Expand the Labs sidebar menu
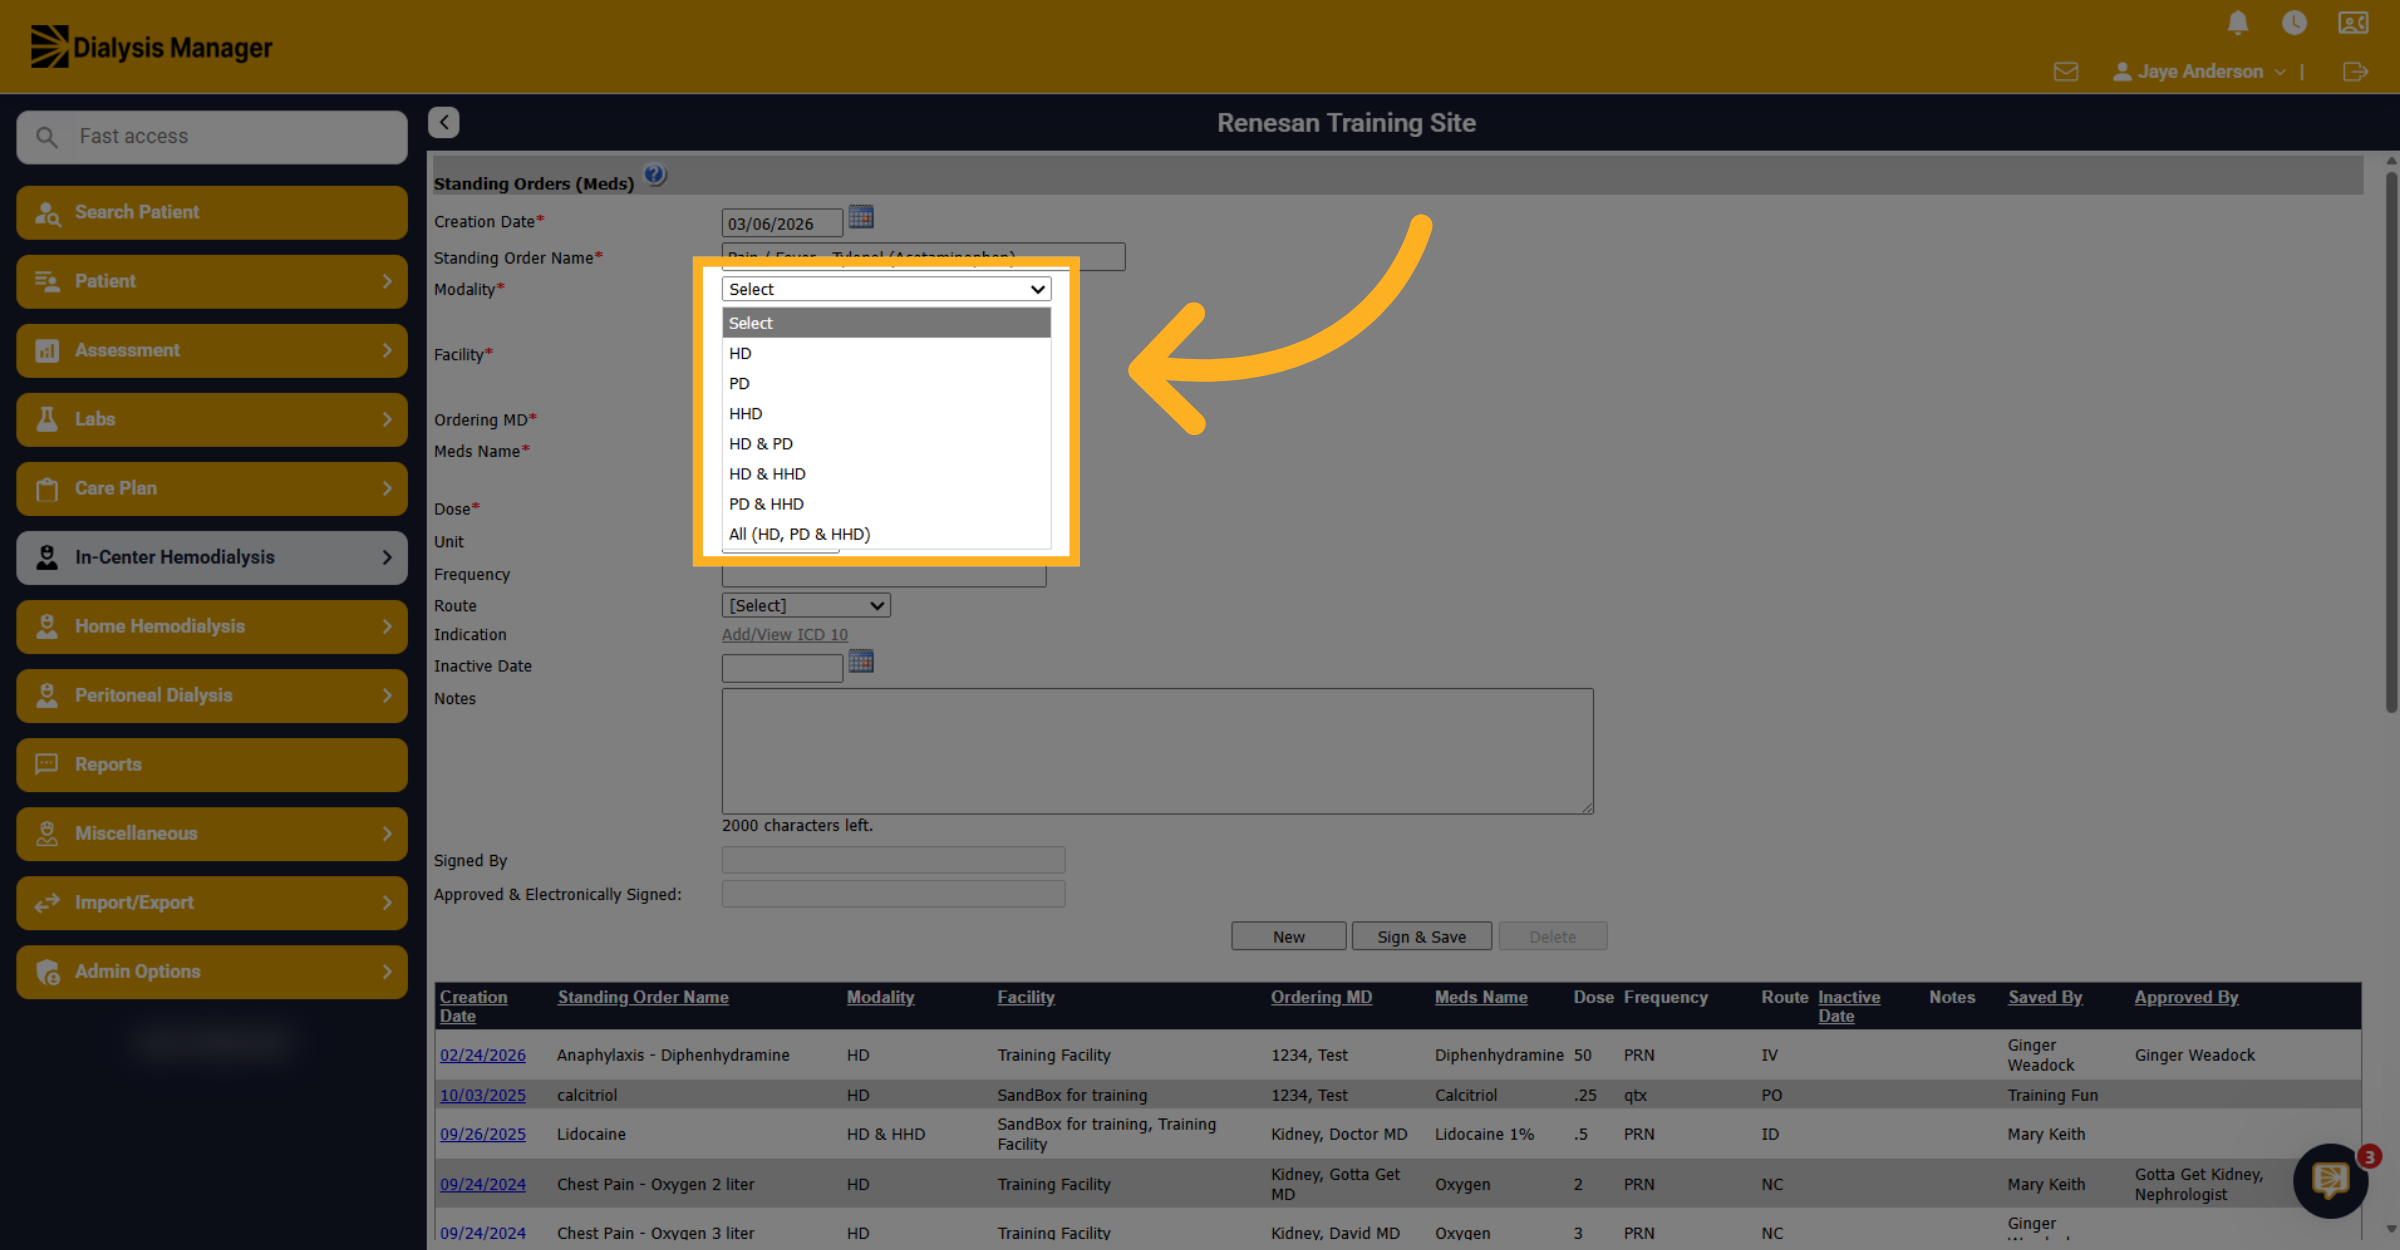 (212, 419)
